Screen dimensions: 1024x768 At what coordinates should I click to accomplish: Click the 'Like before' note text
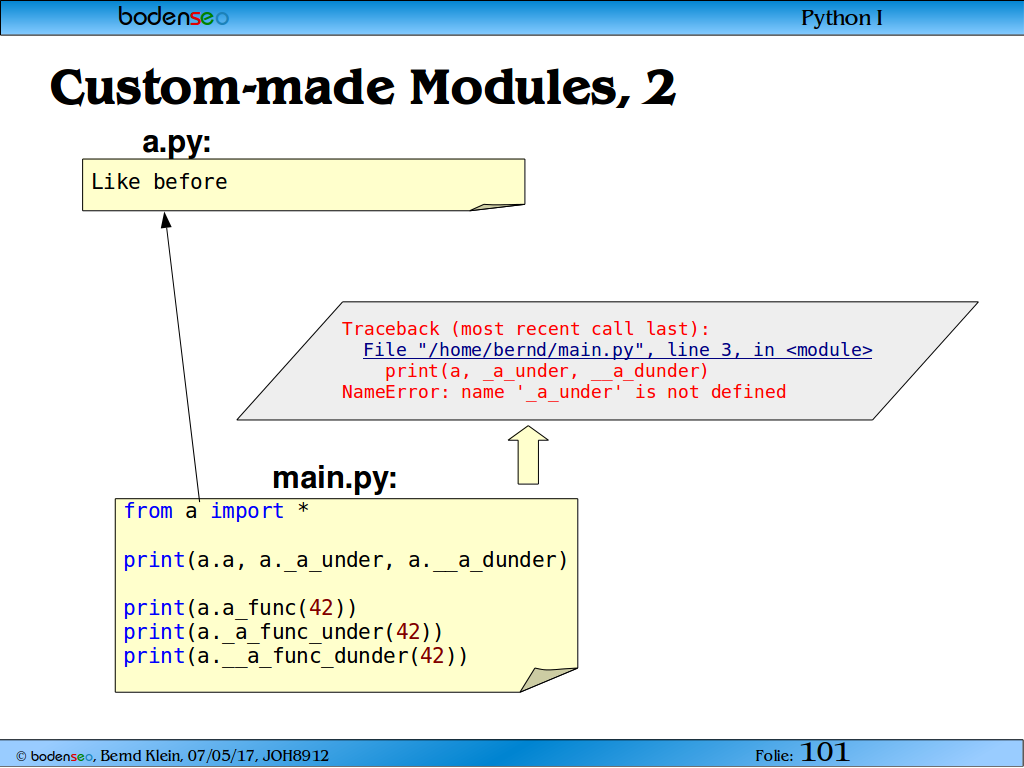(159, 182)
